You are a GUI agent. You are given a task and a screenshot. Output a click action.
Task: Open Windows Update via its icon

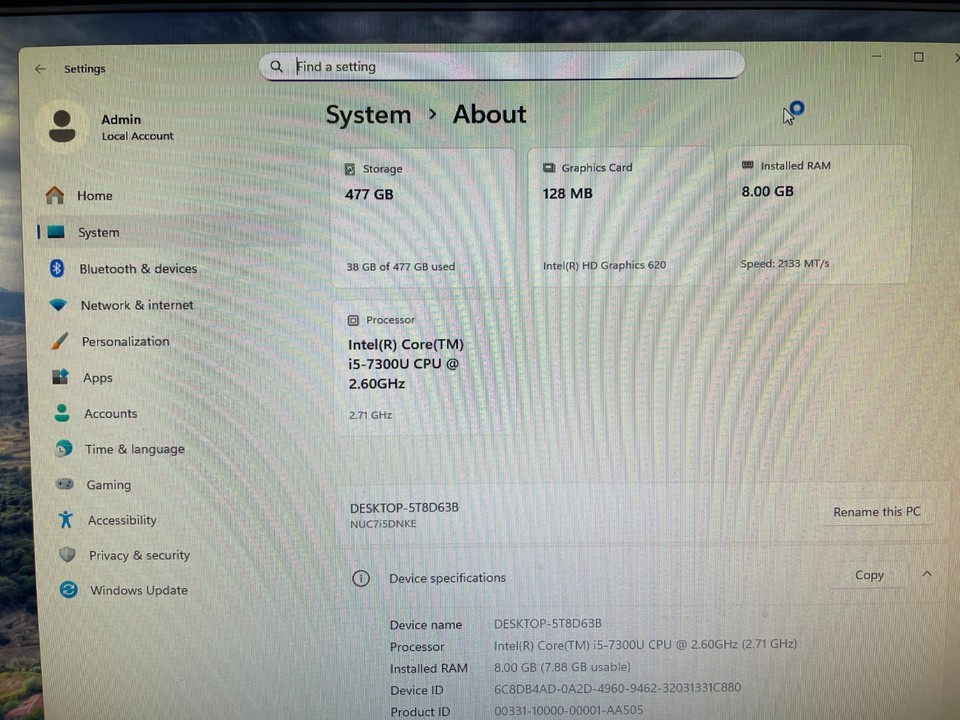(x=67, y=590)
